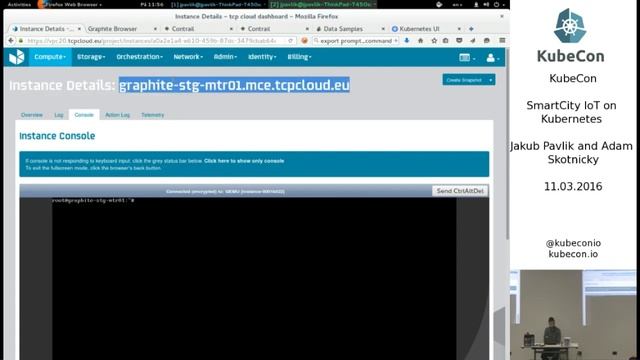Click the tcp cloud logo icon
This screenshot has height=360, width=640.
(17, 57)
